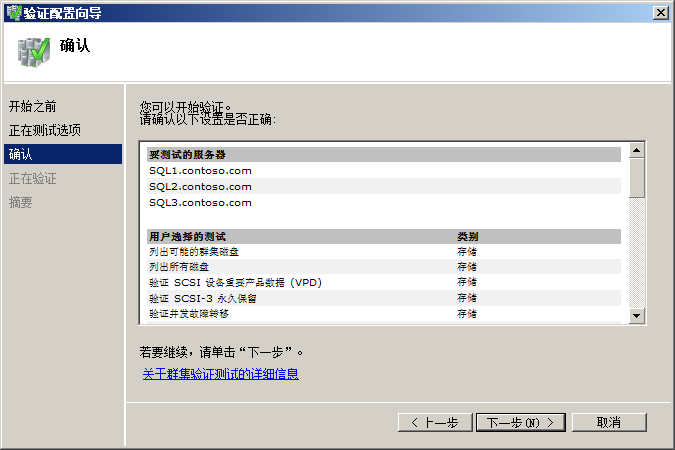Click the wizard icon in the title bar

(x=14, y=13)
